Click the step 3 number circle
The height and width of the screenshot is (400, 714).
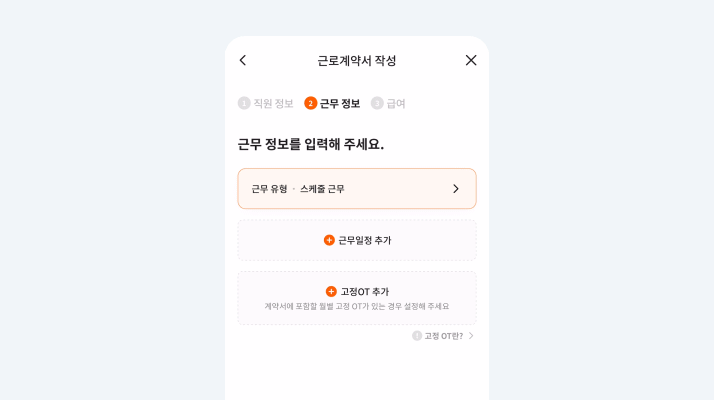click(x=377, y=103)
